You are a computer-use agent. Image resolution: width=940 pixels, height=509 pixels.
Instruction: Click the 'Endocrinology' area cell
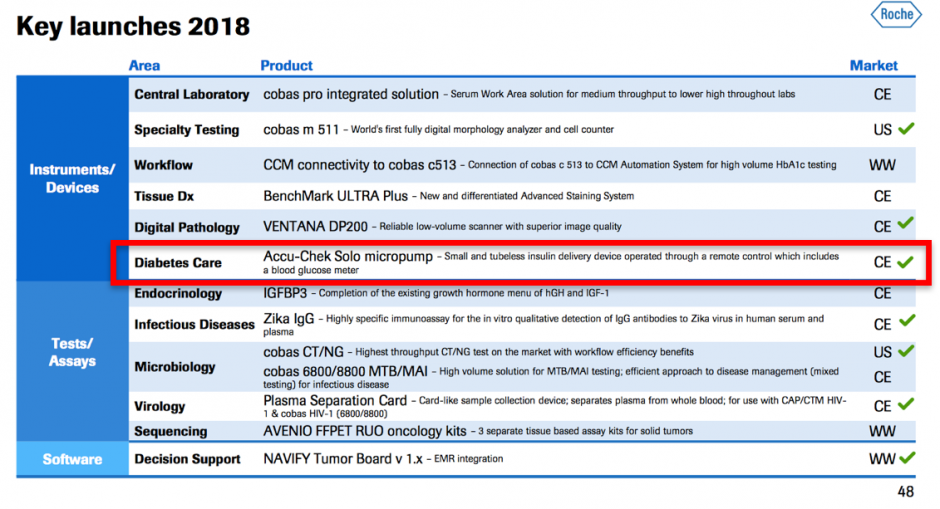178,293
